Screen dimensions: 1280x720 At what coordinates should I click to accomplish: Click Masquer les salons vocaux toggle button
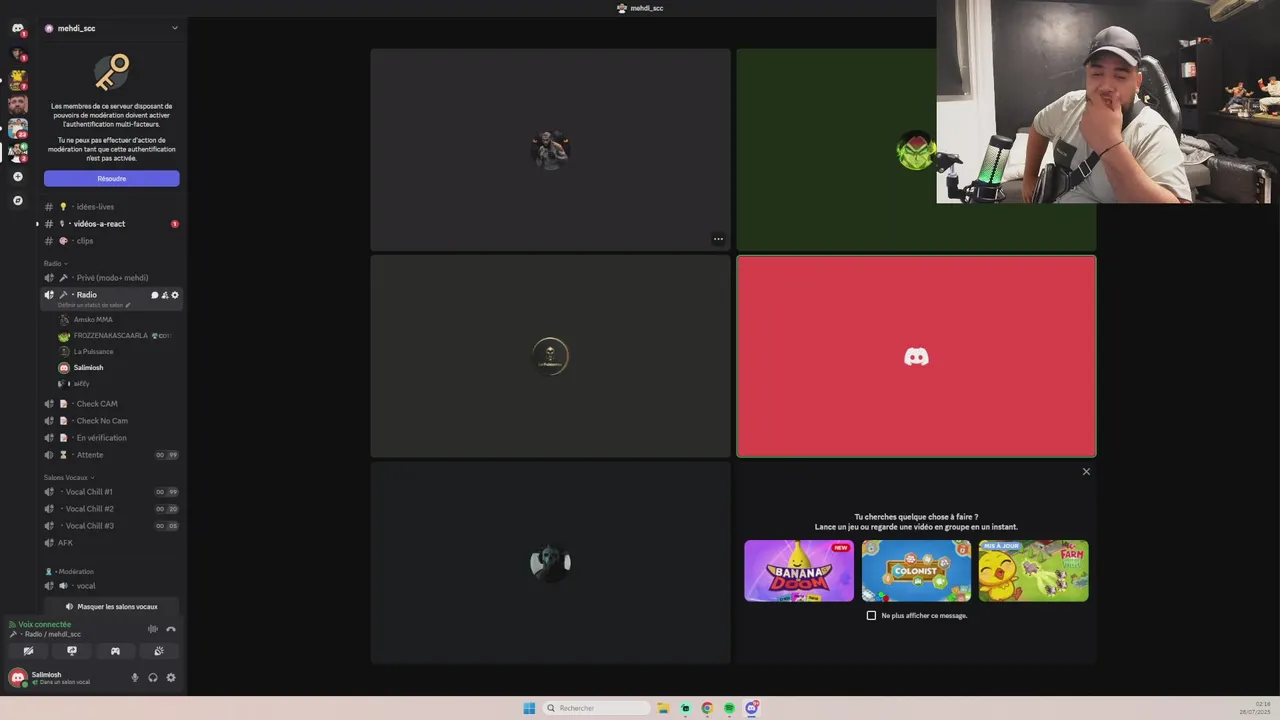click(111, 607)
